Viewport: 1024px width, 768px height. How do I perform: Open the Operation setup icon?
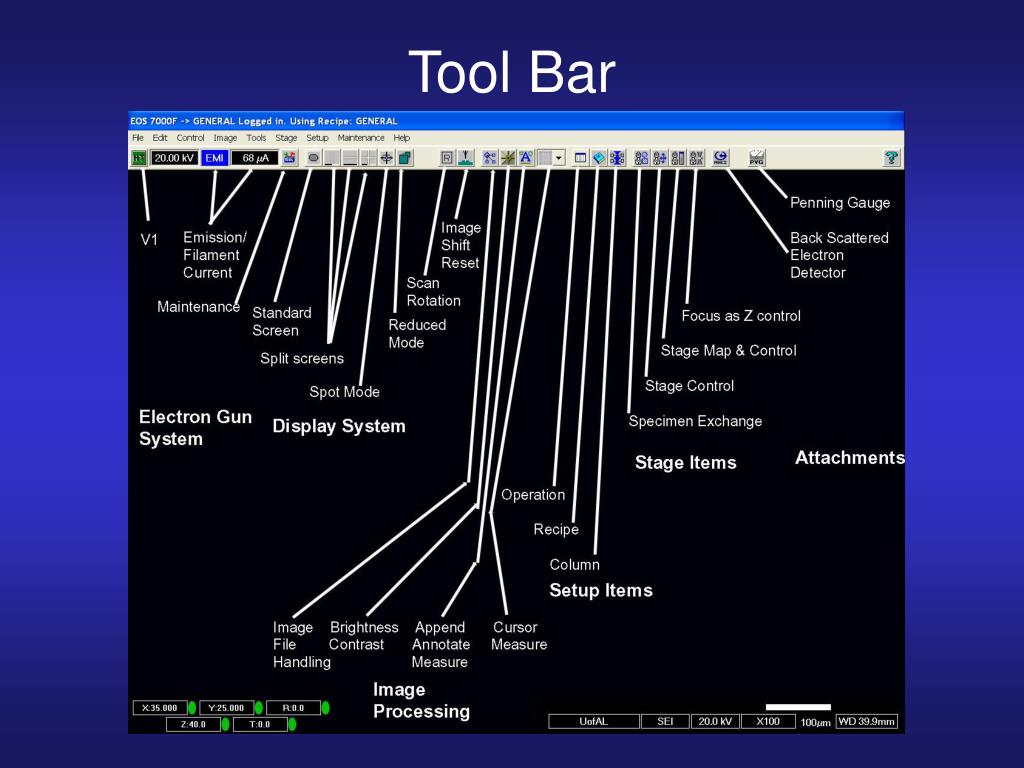pyautogui.click(x=580, y=158)
